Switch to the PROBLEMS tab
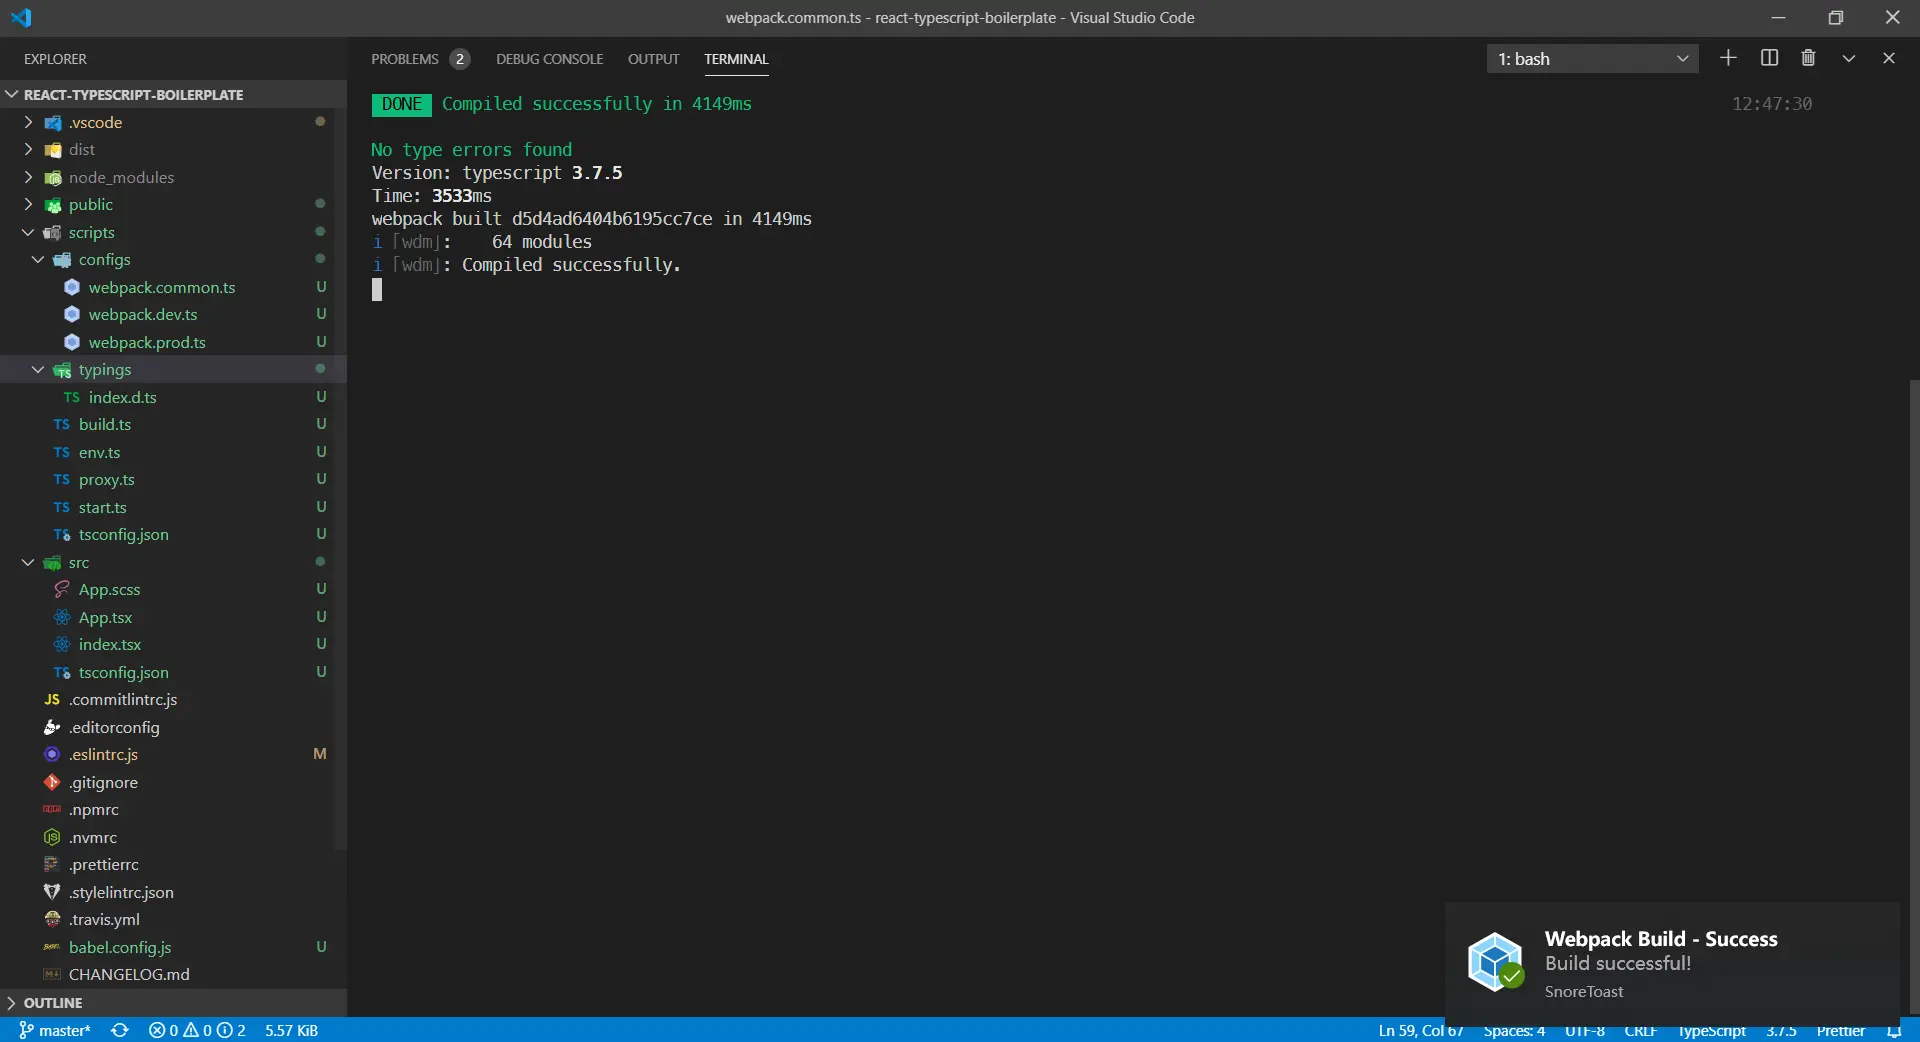Screen dimensions: 1920x1042 coord(405,59)
